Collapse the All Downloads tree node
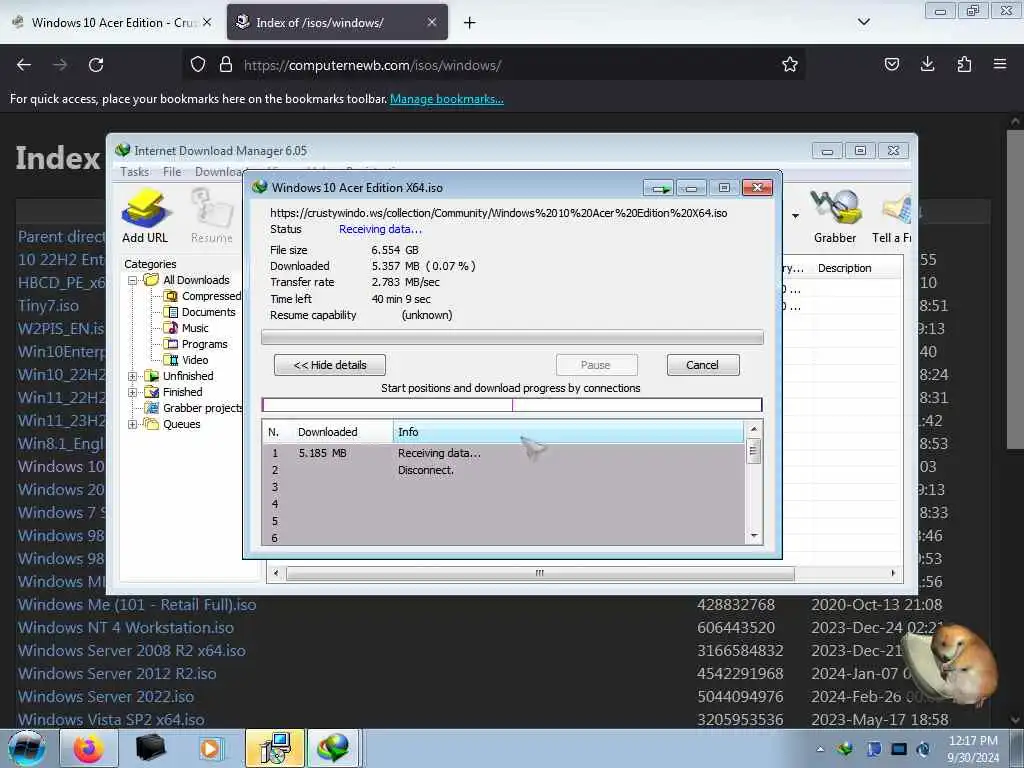 tap(133, 280)
